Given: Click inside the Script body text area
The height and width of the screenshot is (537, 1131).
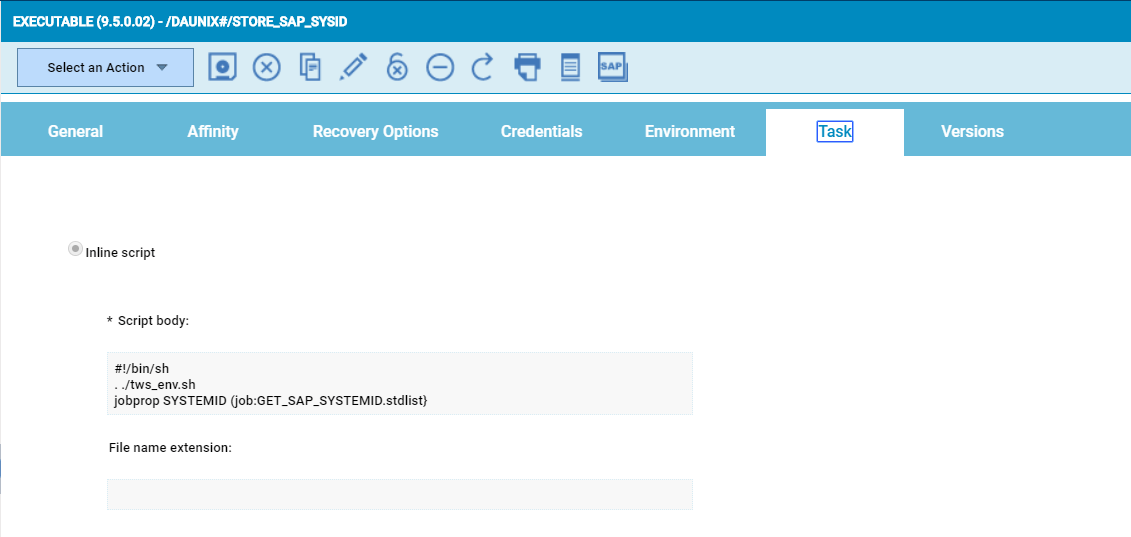Looking at the screenshot, I should click(x=399, y=384).
